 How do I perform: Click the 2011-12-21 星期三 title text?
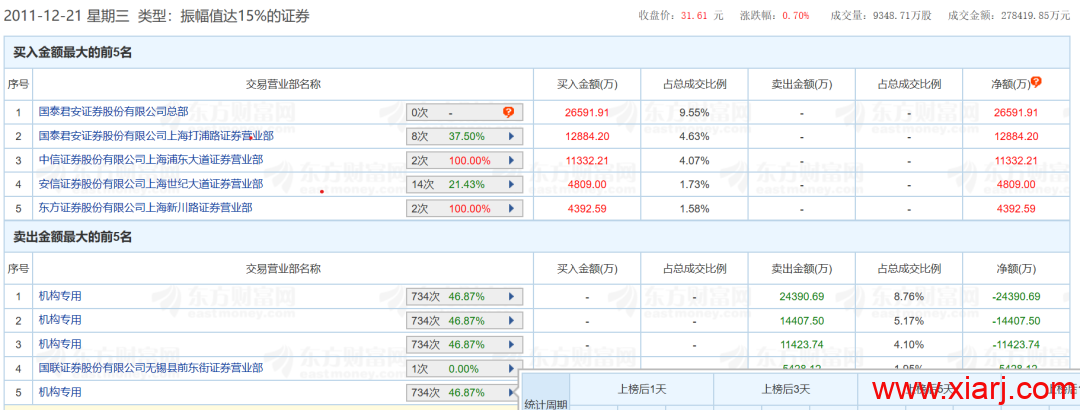click(x=66, y=17)
